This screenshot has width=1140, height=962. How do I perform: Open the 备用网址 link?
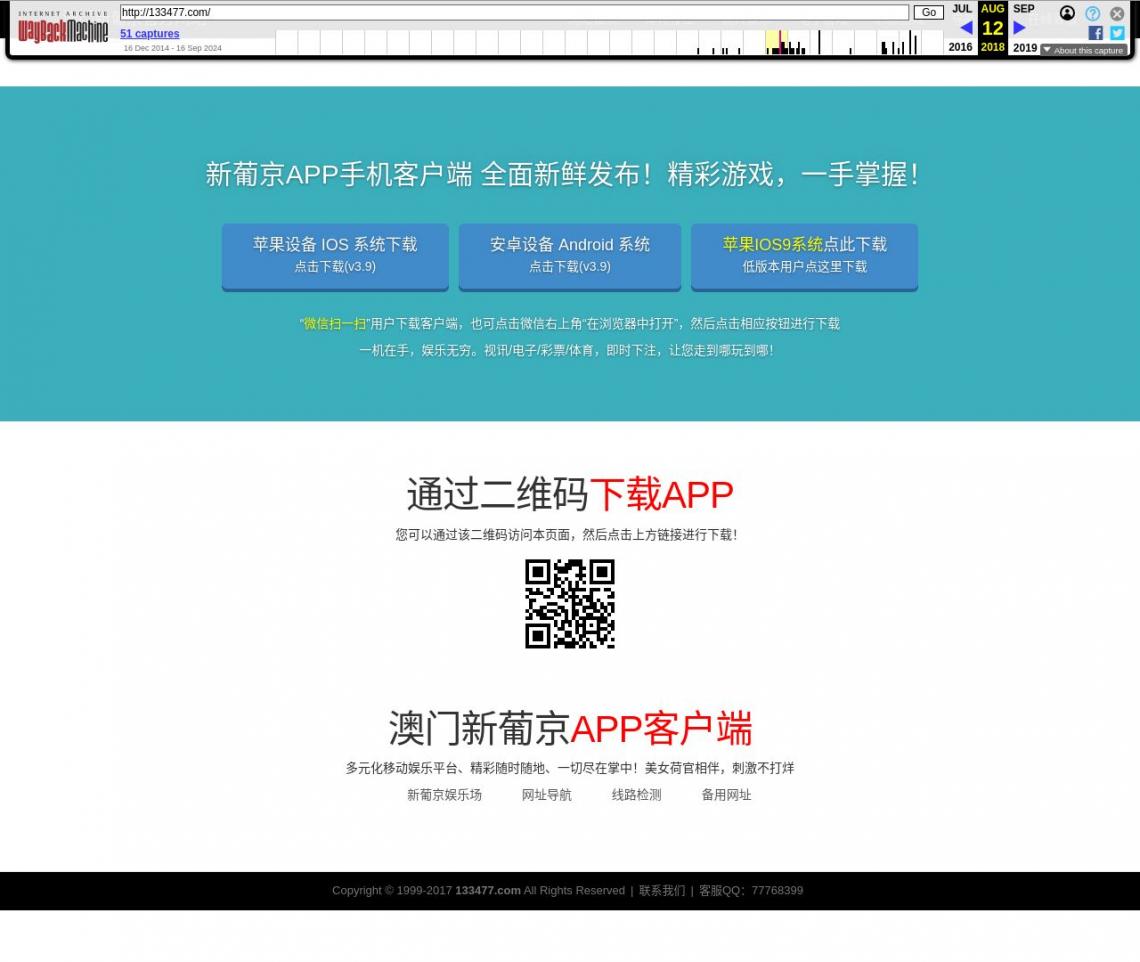tap(726, 795)
